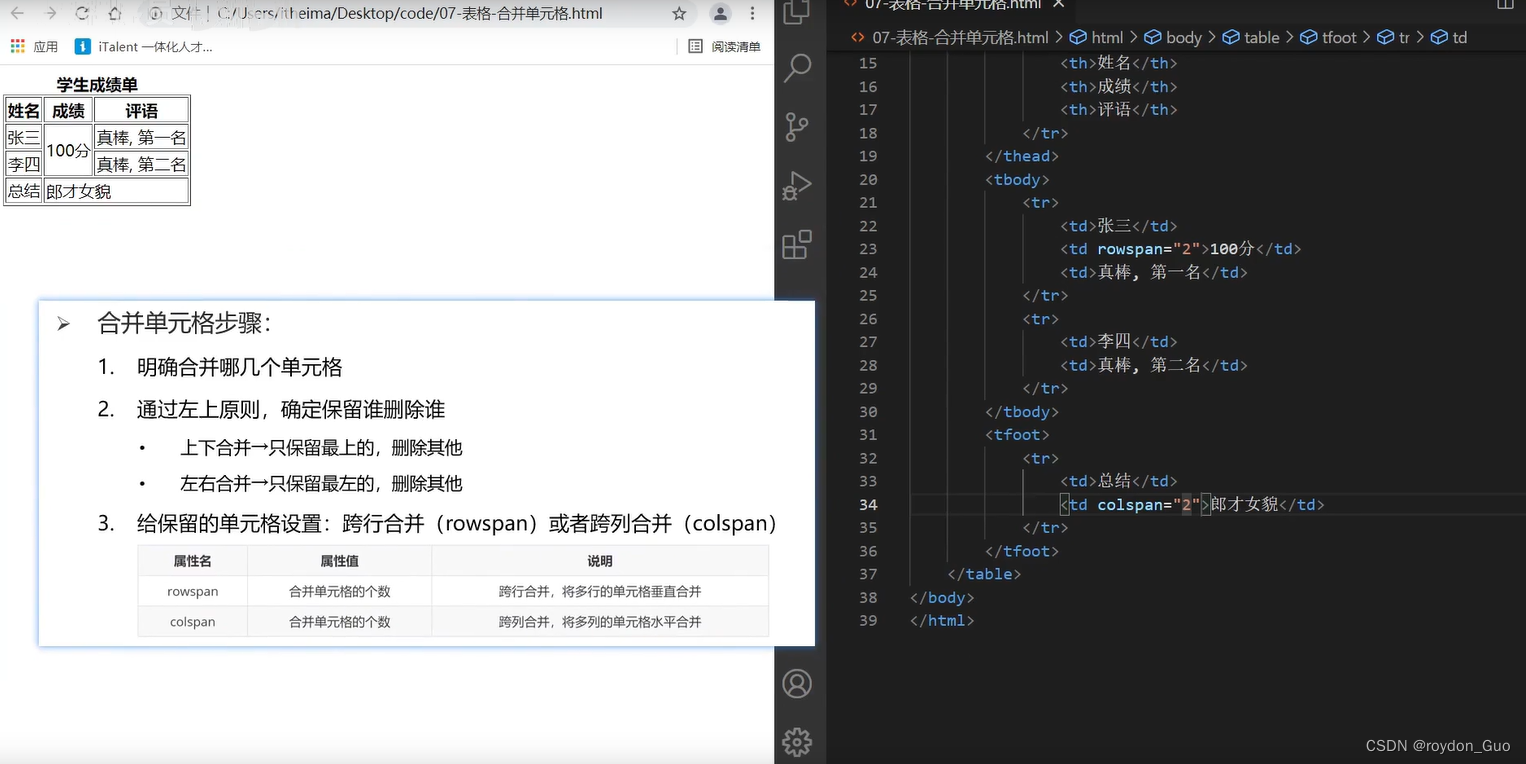1526x764 pixels.
Task: Reload the page with the refresh icon
Action: (x=82, y=14)
